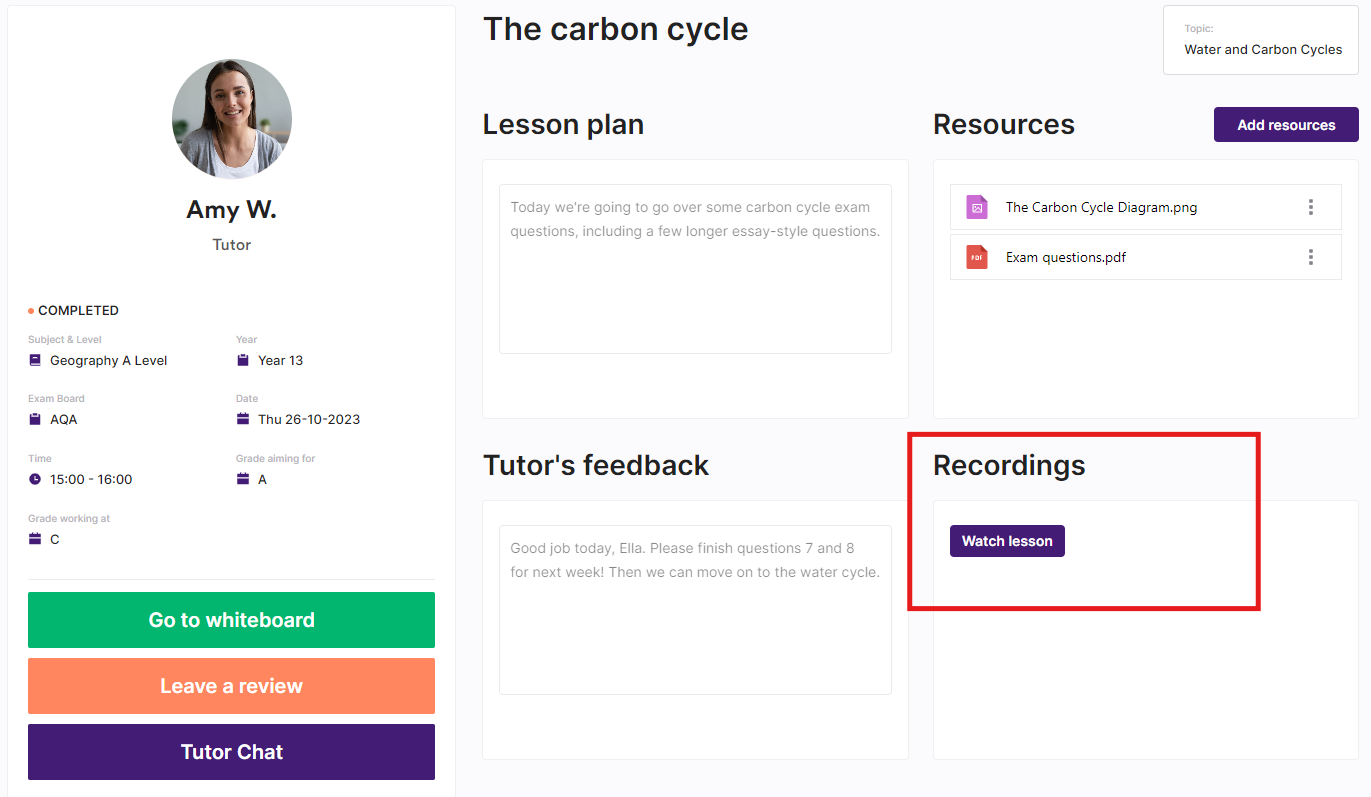Click Leave a review
Image resolution: width=1371 pixels, height=797 pixels.
click(x=231, y=686)
